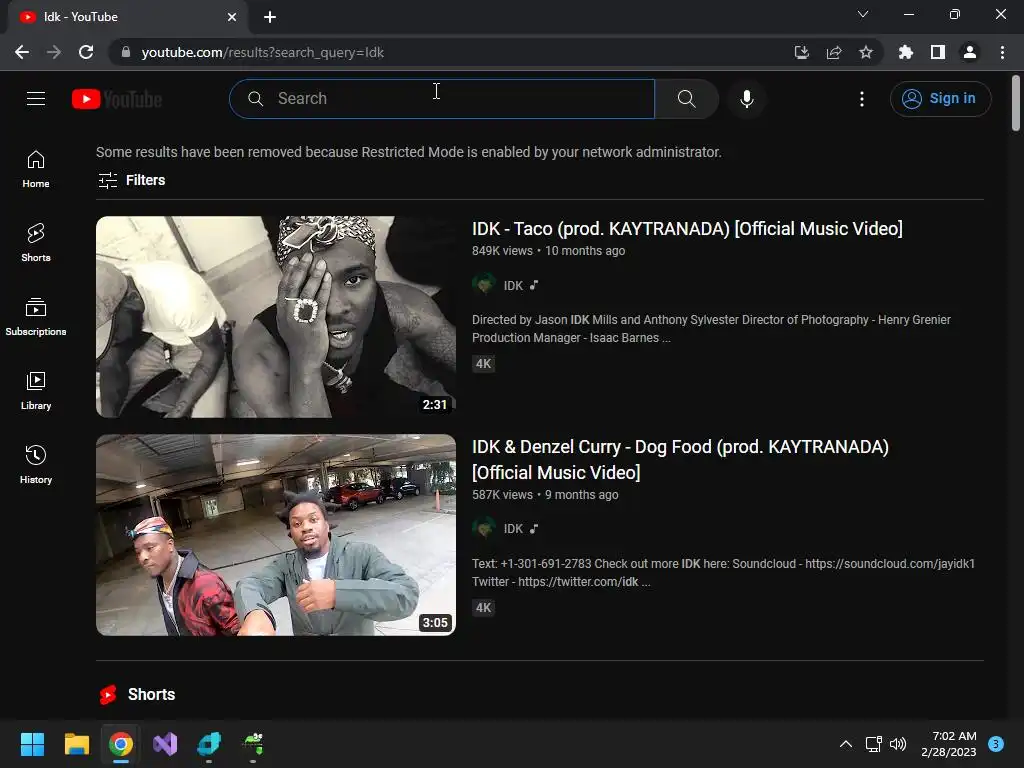Open the Chrome profile menu
The image size is (1024, 768).
pyautogui.click(x=970, y=52)
